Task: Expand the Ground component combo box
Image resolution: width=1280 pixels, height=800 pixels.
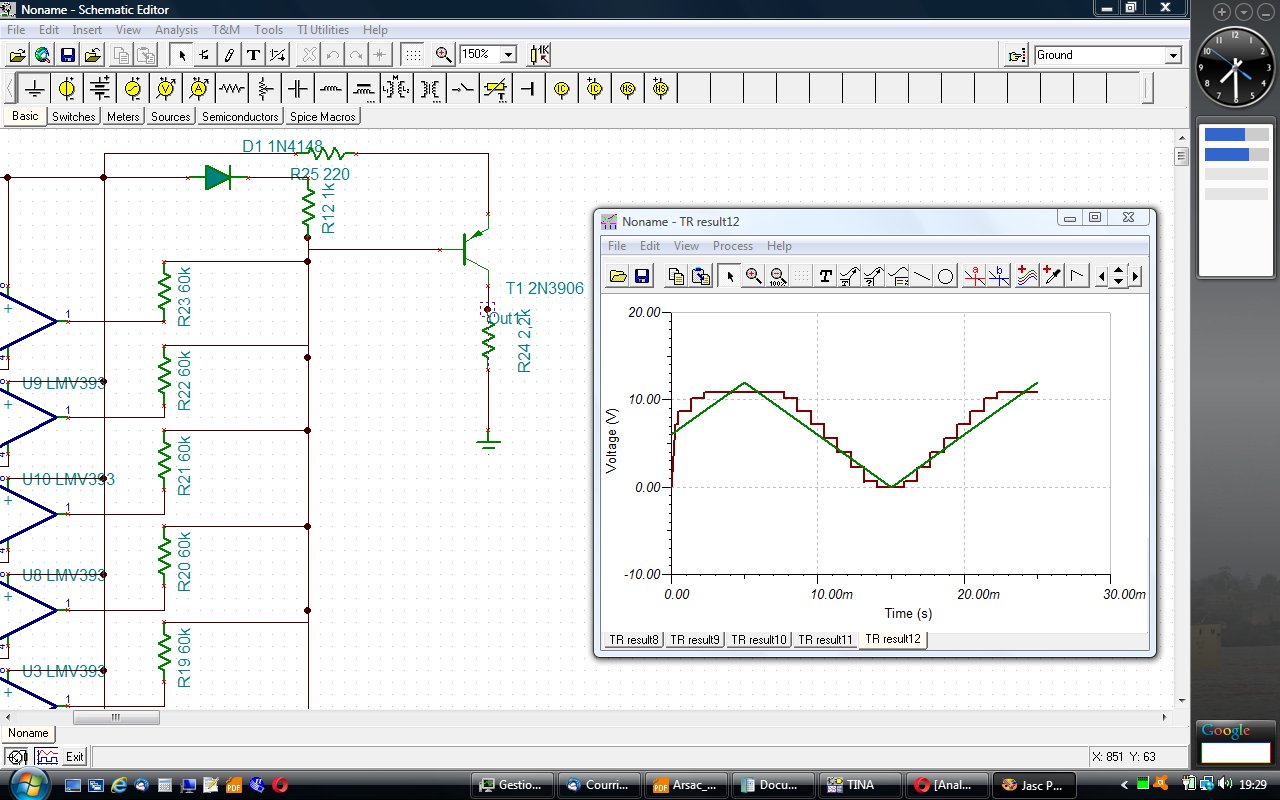Action: pyautogui.click(x=1173, y=56)
